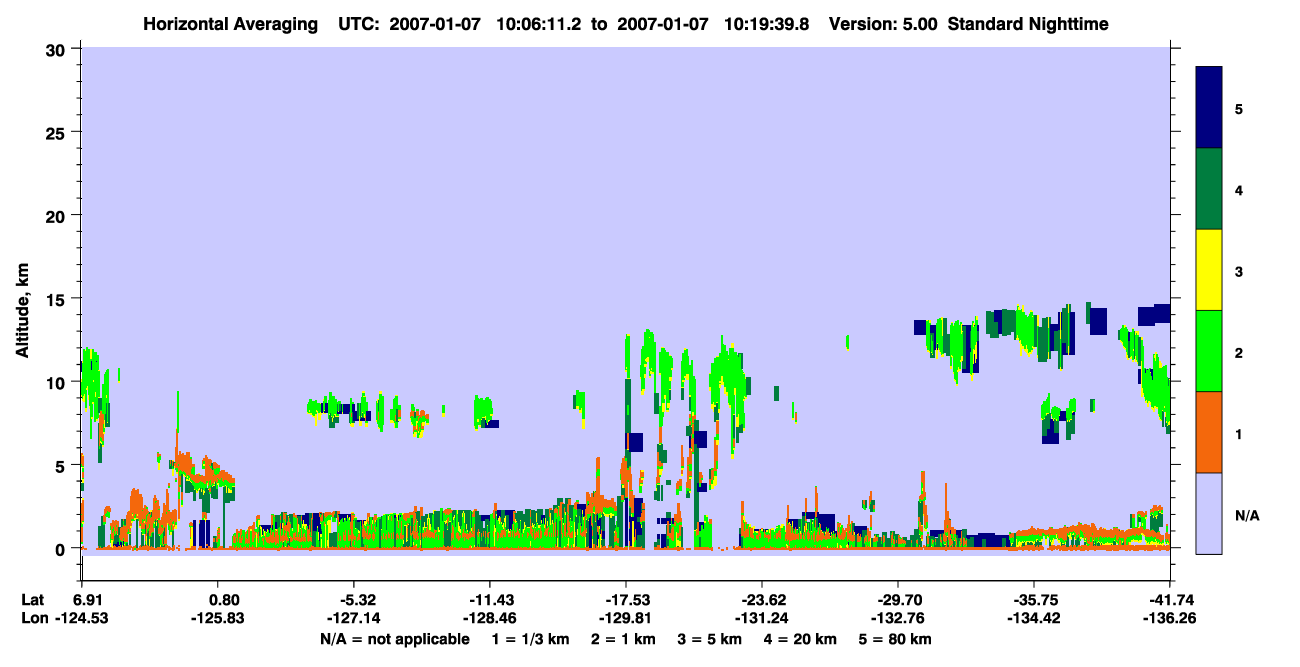Click the longitude value -131.24
Image resolution: width=1300 pixels, height=667 pixels.
[x=762, y=619]
